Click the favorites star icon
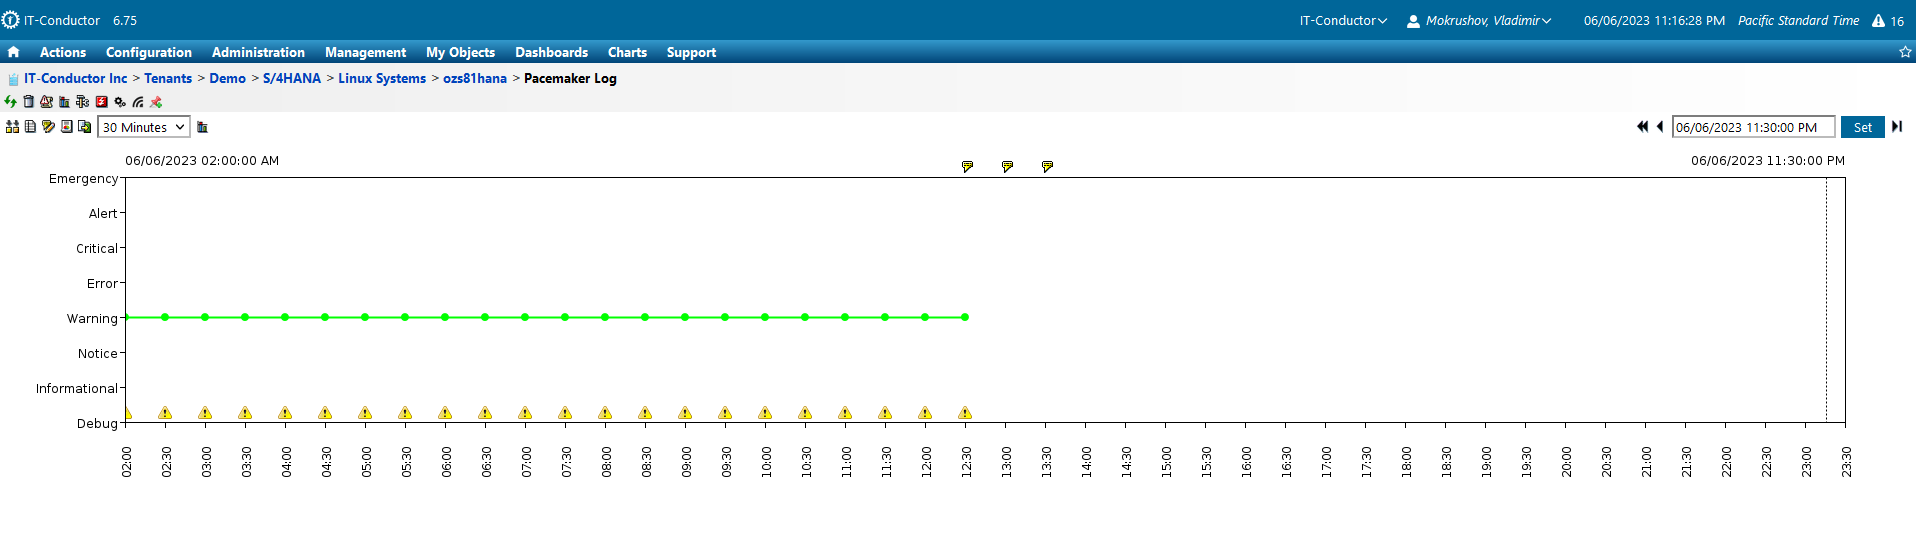Screen dimensions: 1916x558 pos(1904,52)
